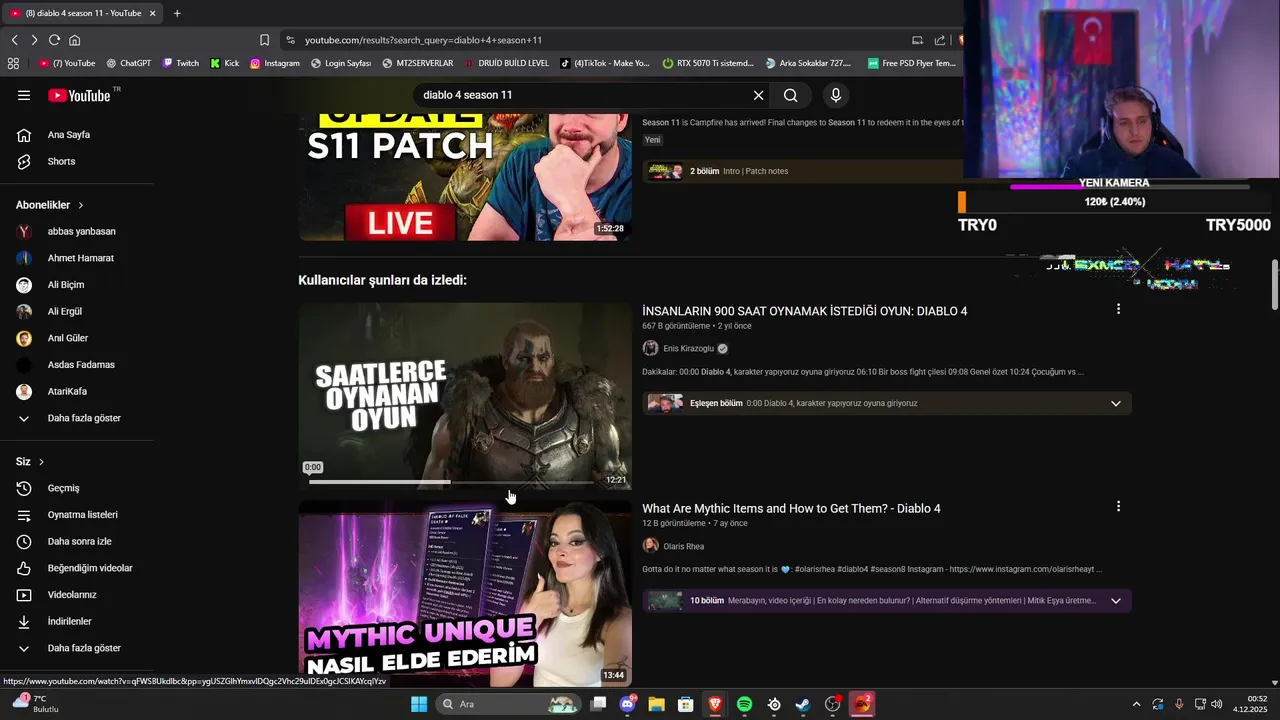
Task: Go forward in the browser
Action: coord(34,40)
